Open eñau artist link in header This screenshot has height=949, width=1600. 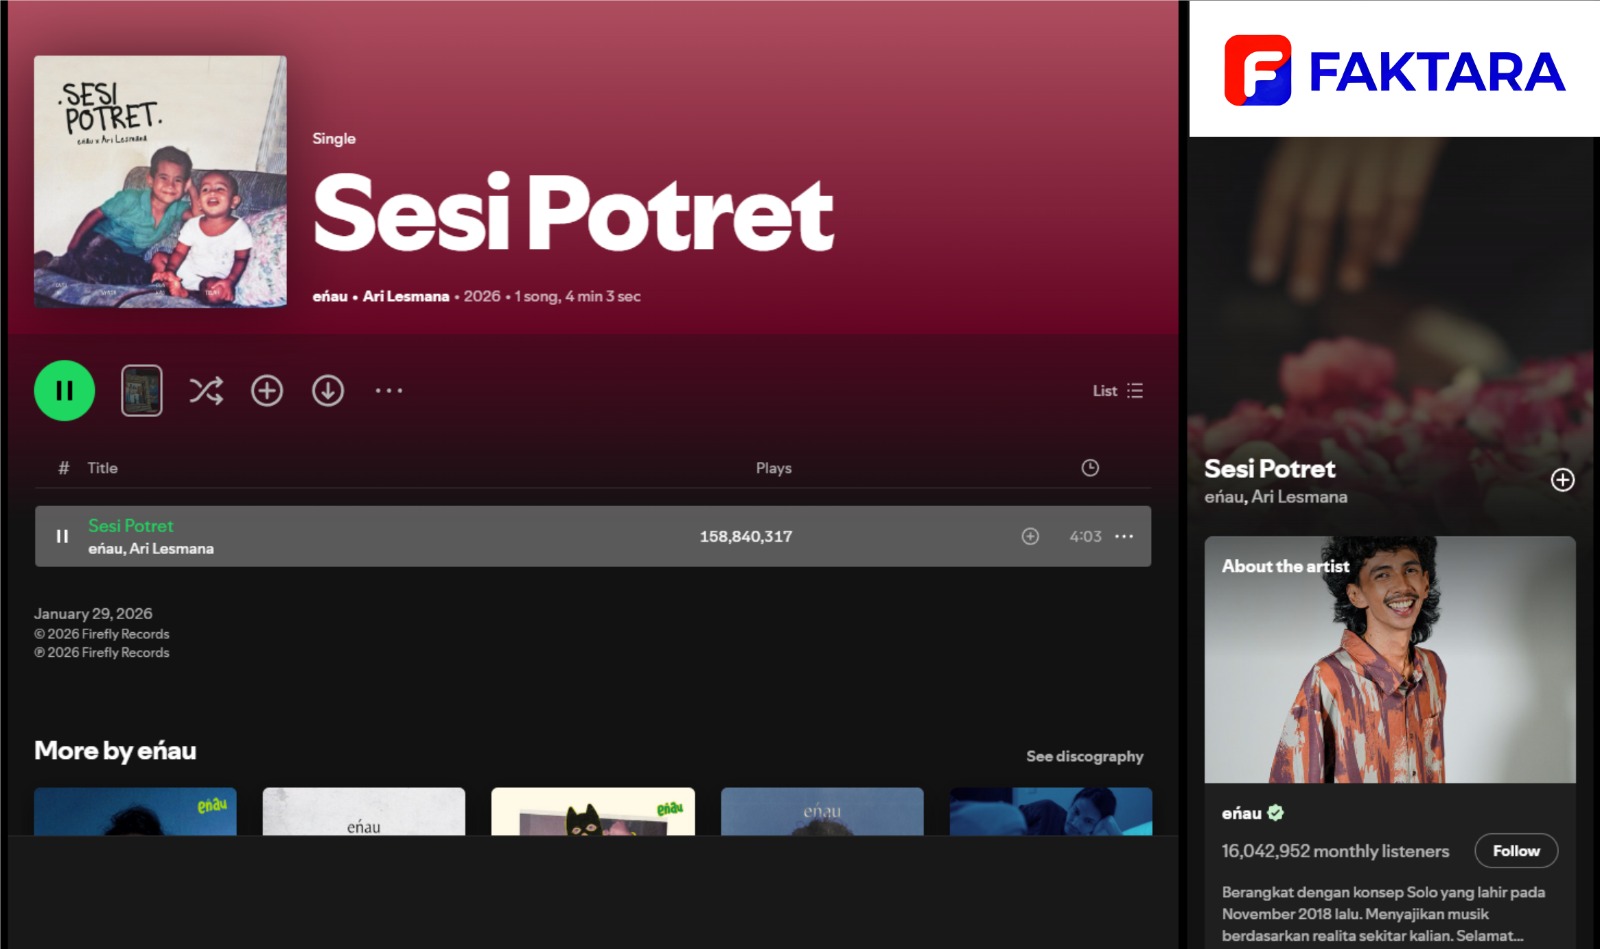330,297
